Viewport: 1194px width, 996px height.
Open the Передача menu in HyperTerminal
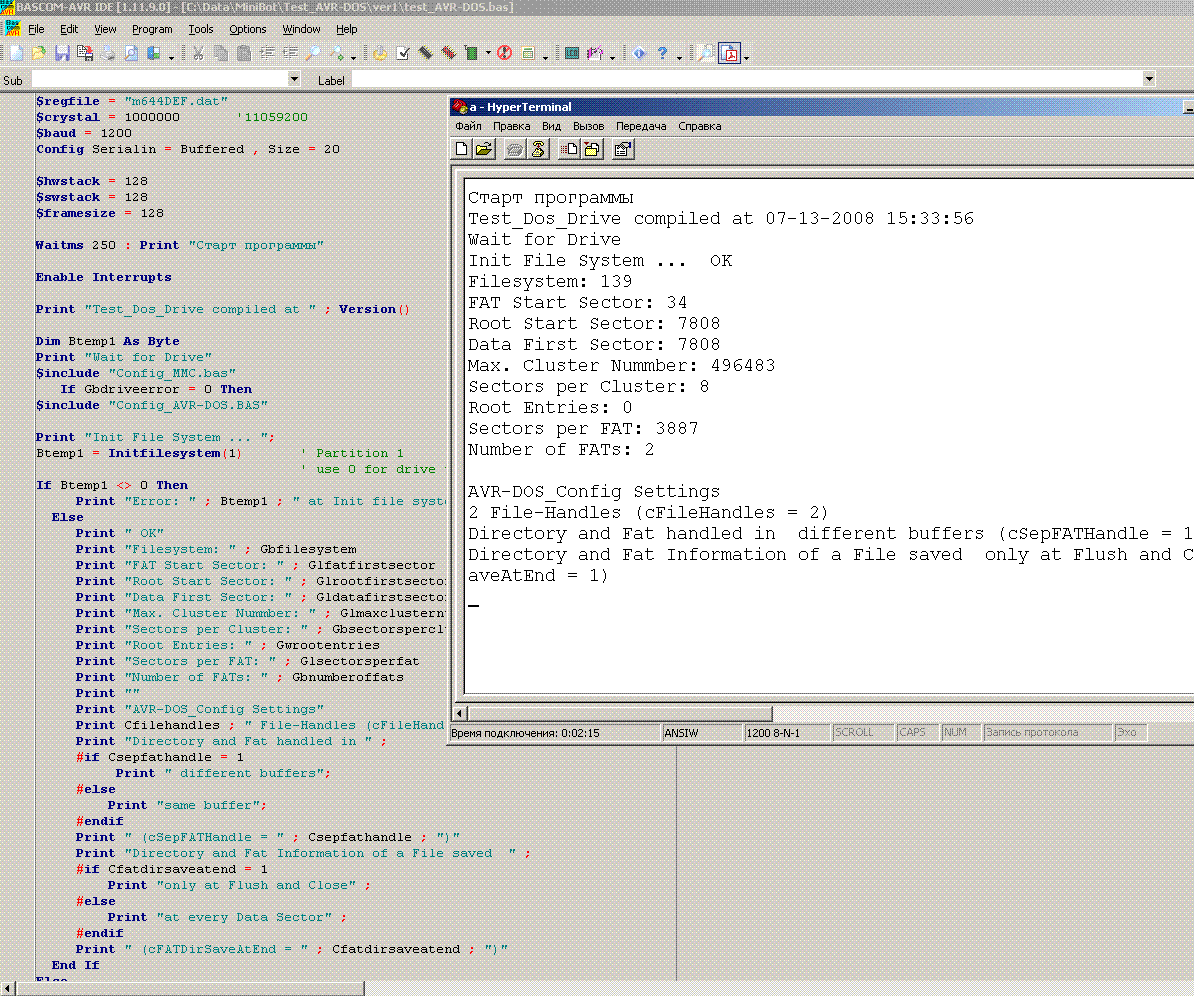pos(641,126)
